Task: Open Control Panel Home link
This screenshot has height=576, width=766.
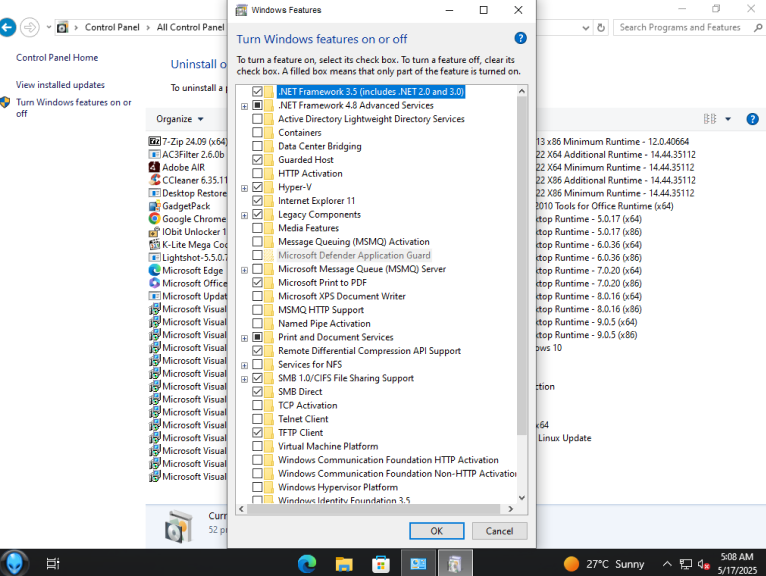Action: pos(57,58)
